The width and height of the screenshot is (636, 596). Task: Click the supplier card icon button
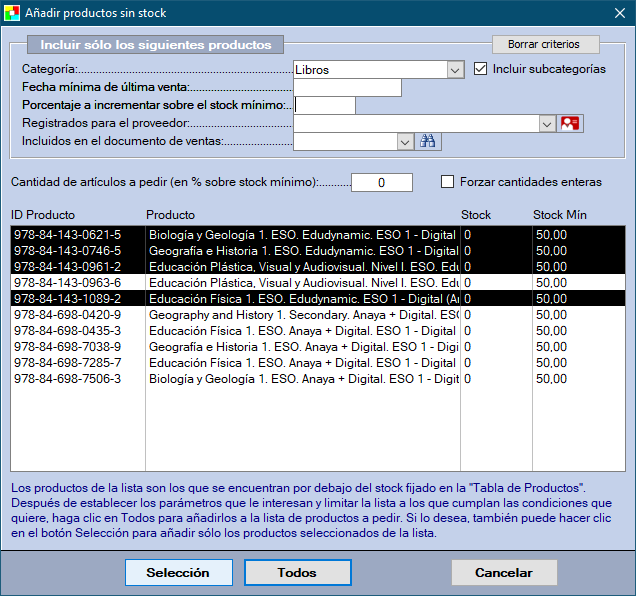click(x=570, y=124)
